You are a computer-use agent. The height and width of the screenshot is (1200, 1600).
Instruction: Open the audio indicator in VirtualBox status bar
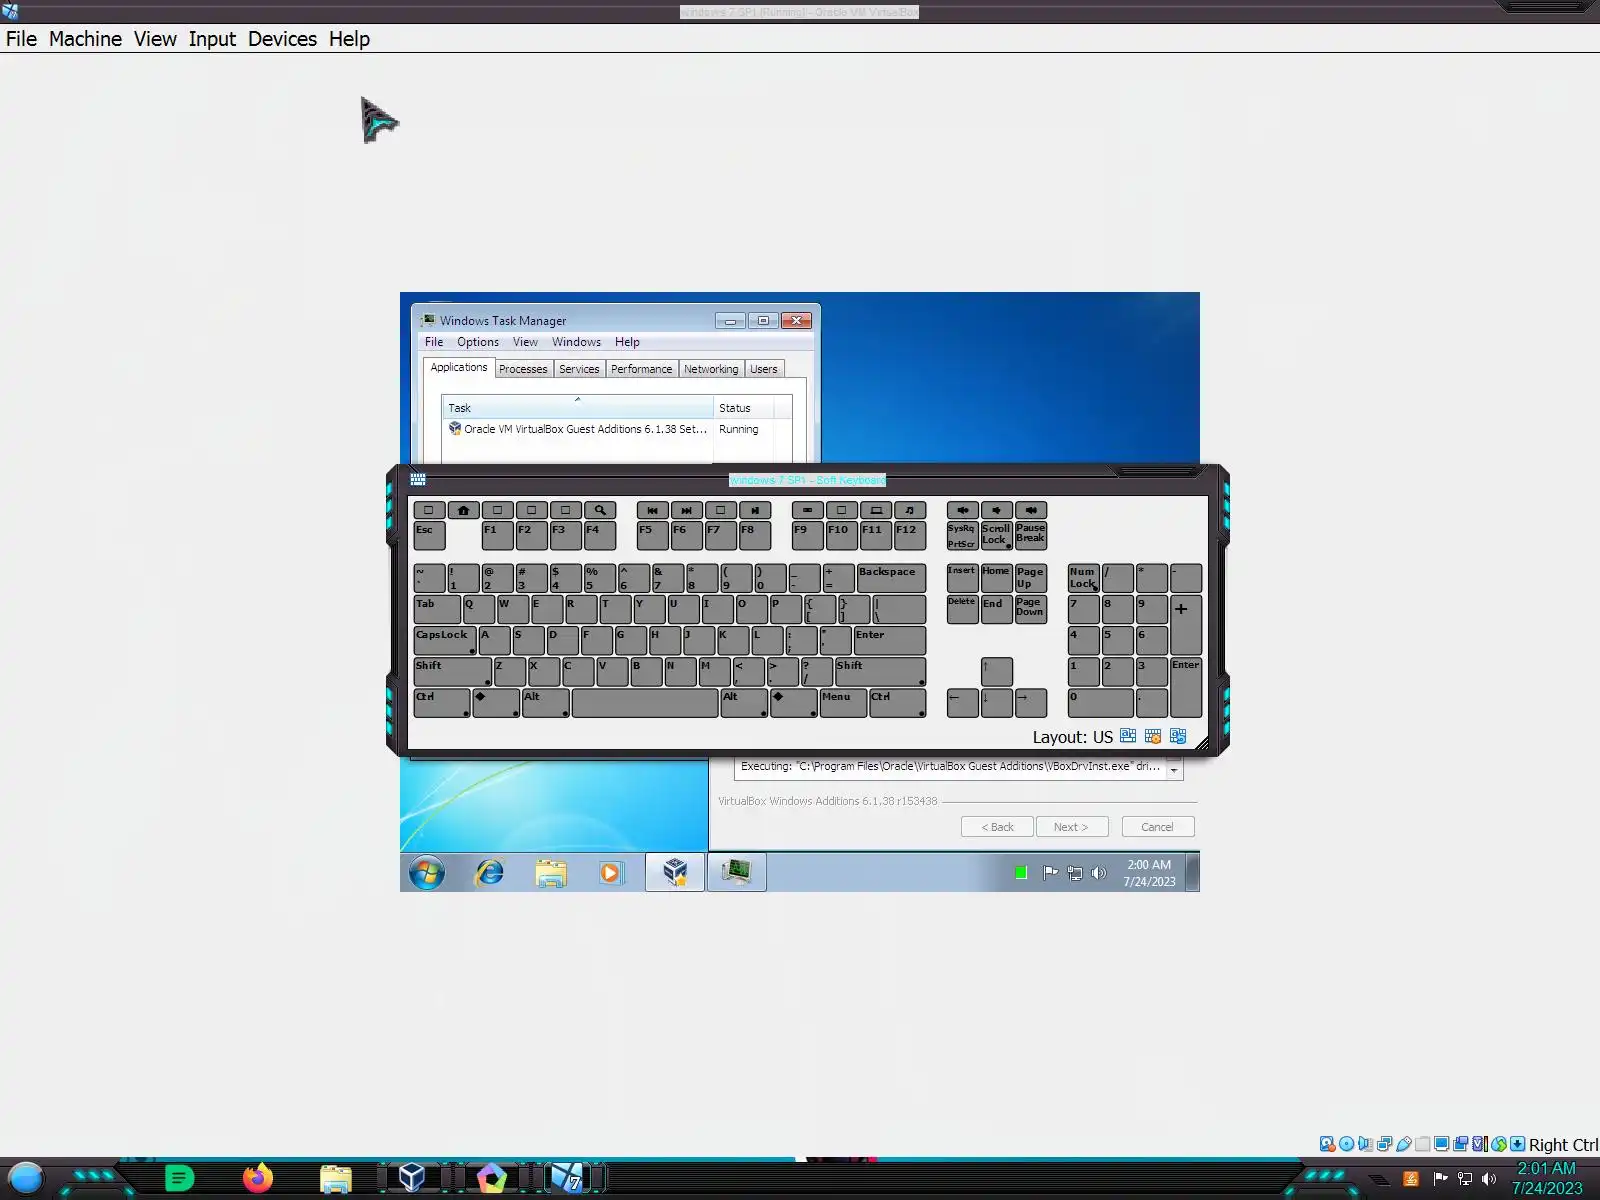click(1365, 1144)
